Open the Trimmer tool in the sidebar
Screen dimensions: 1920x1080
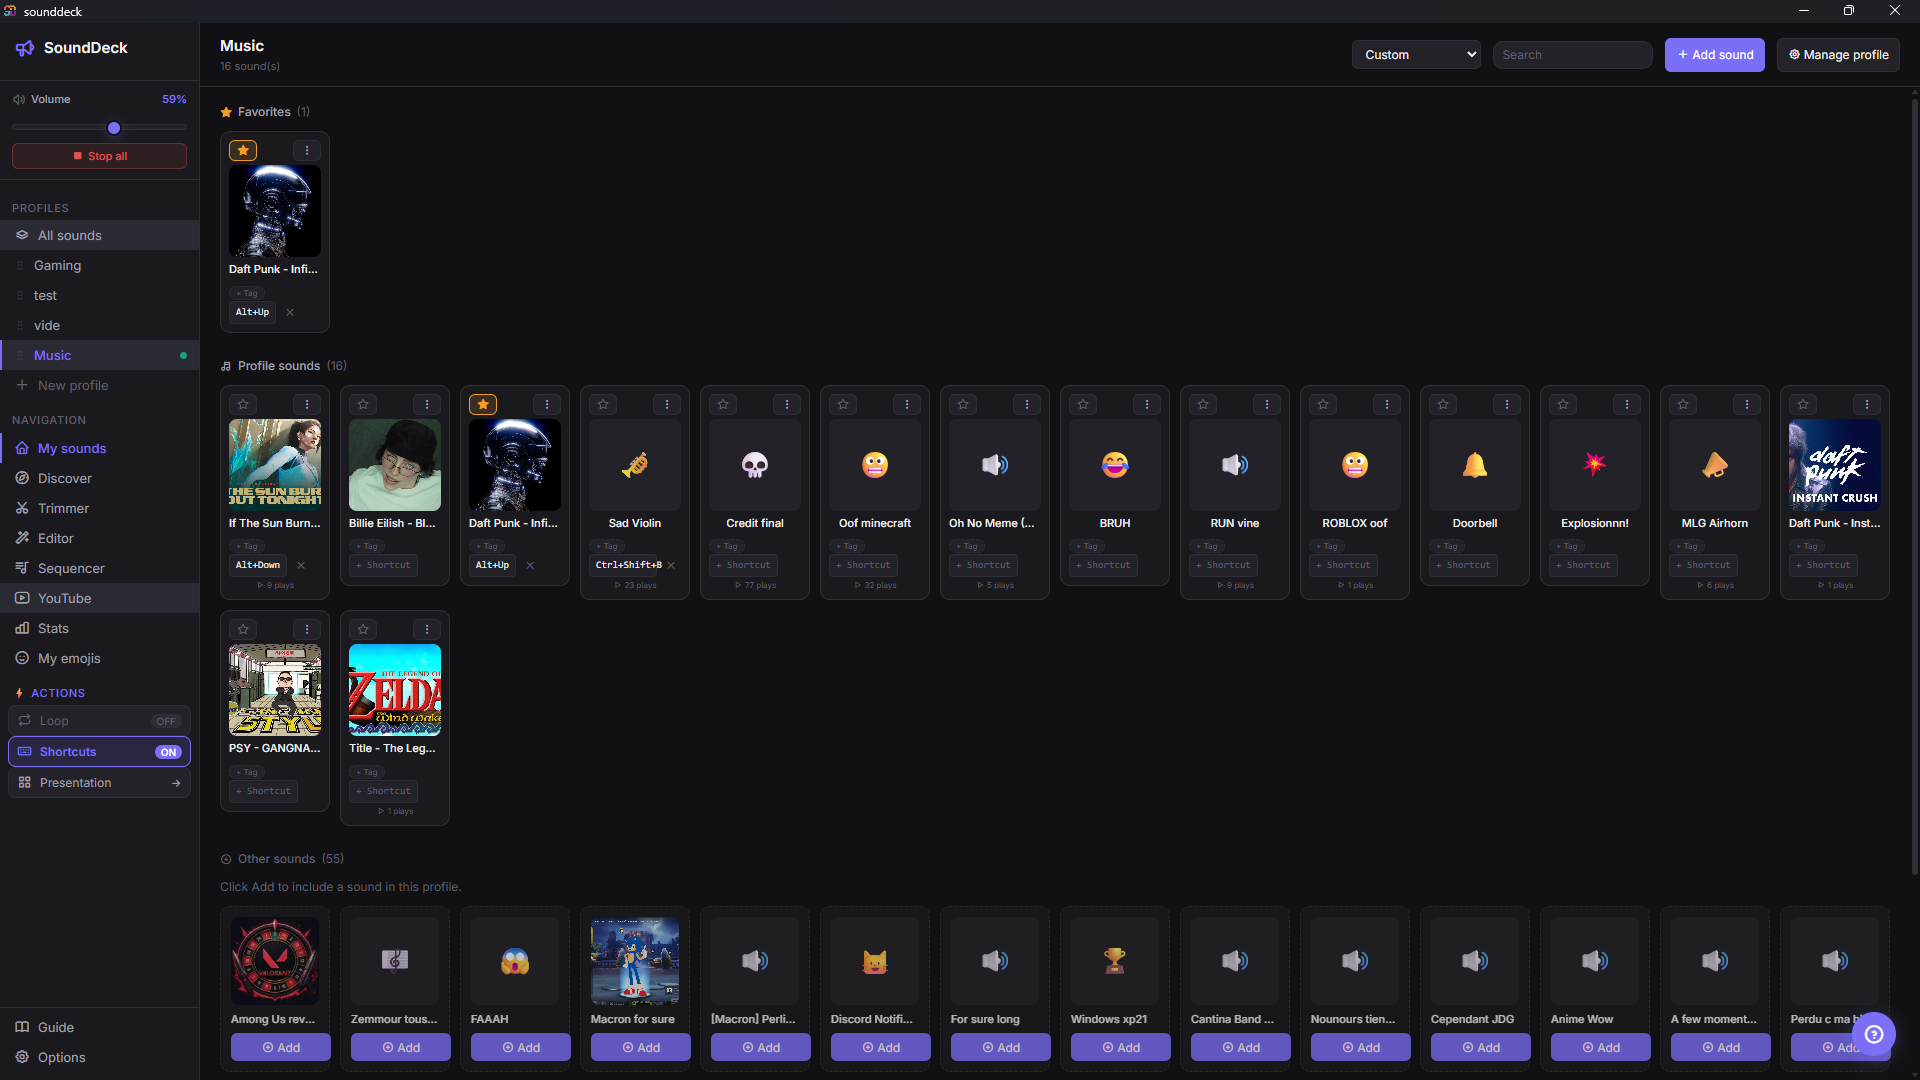pyautogui.click(x=99, y=508)
